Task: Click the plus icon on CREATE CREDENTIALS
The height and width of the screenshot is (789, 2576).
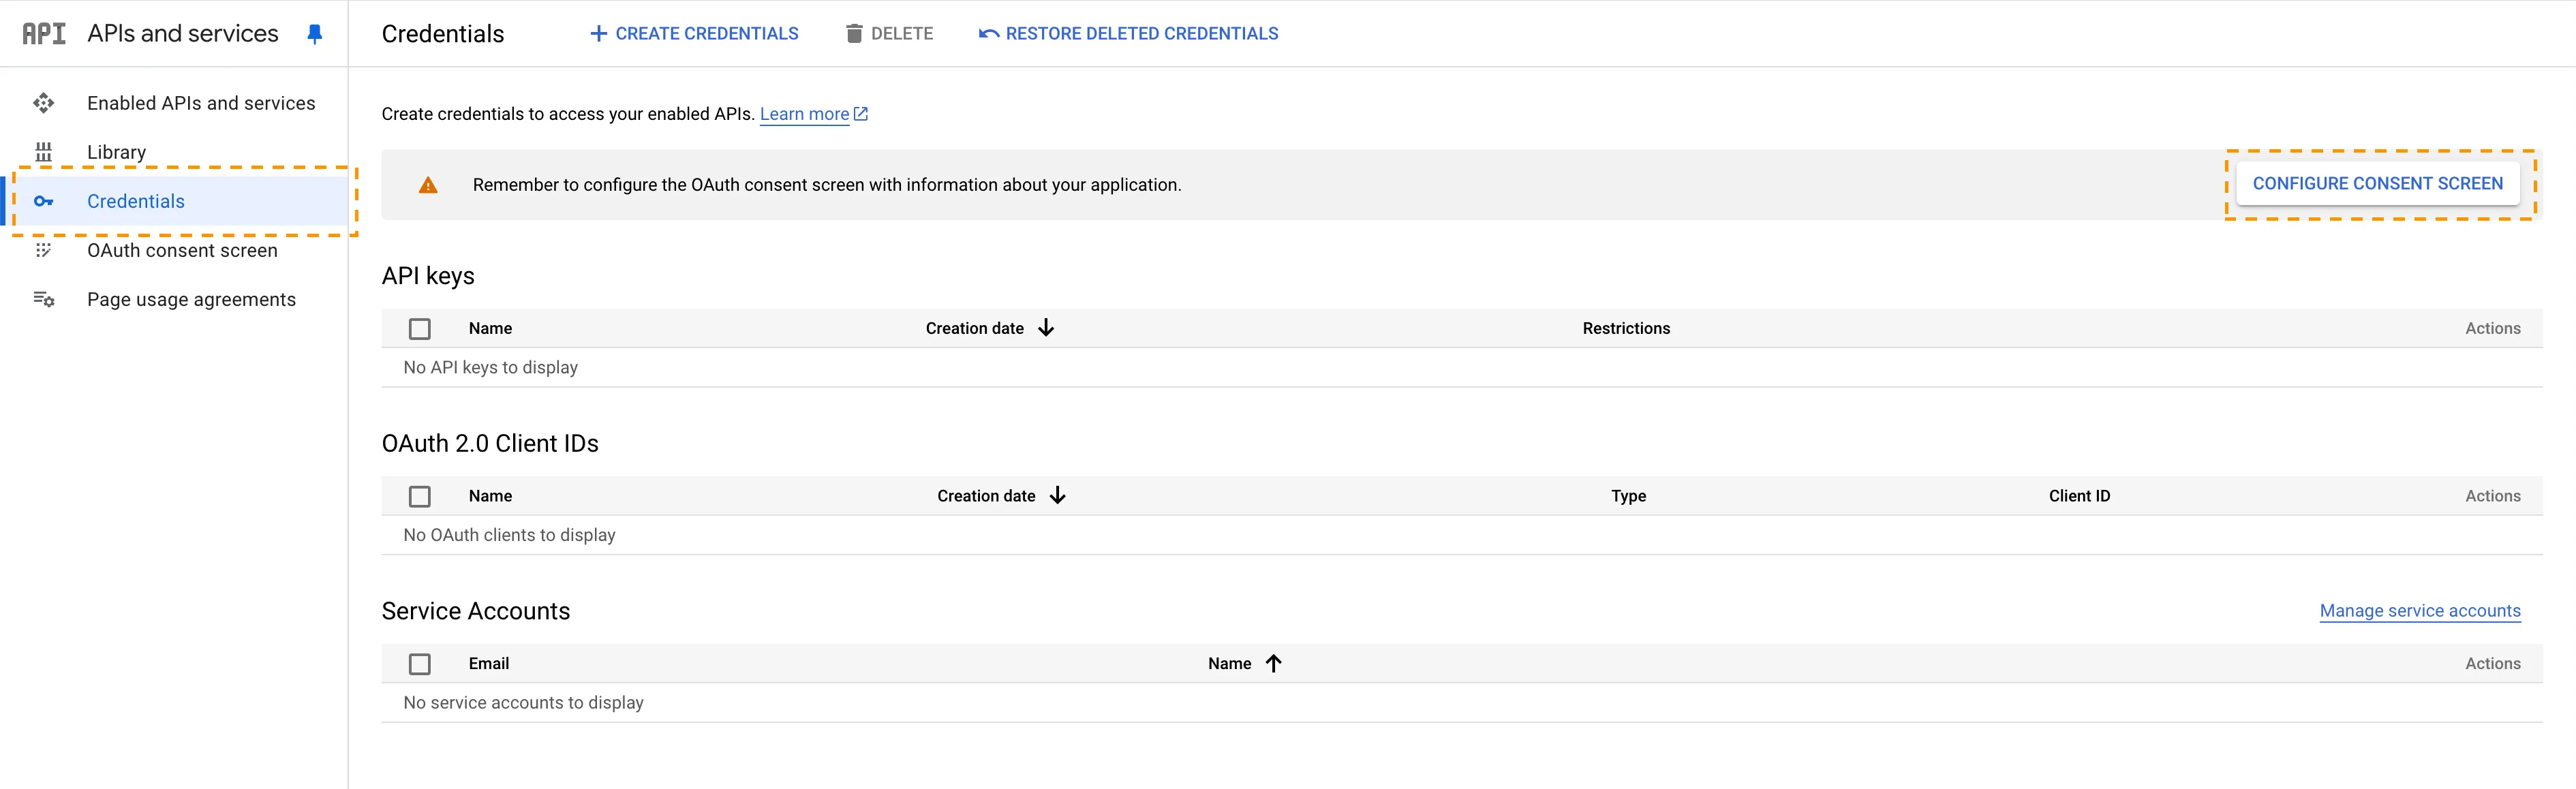Action: pyautogui.click(x=598, y=33)
